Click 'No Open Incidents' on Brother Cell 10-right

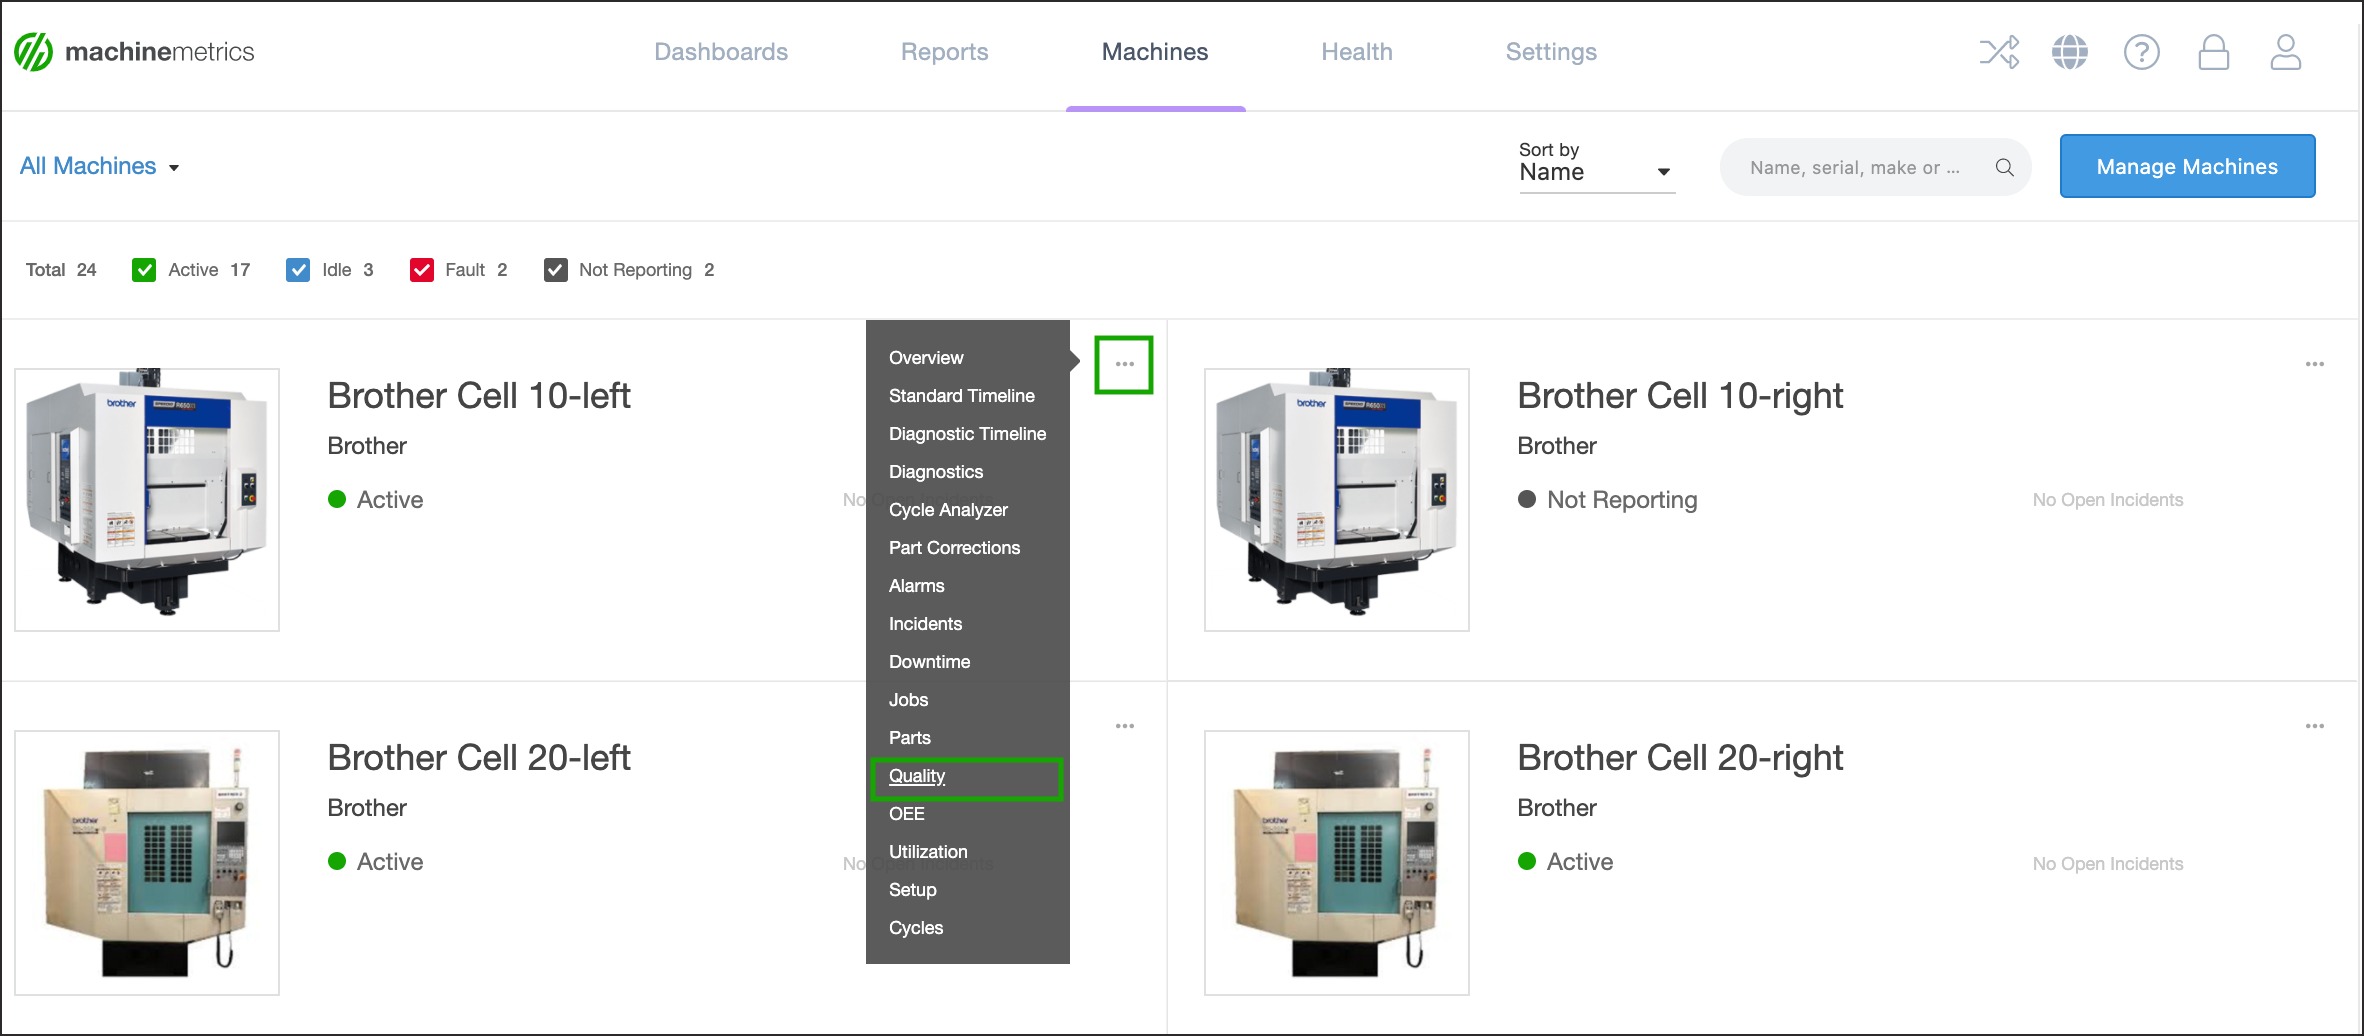point(2107,500)
